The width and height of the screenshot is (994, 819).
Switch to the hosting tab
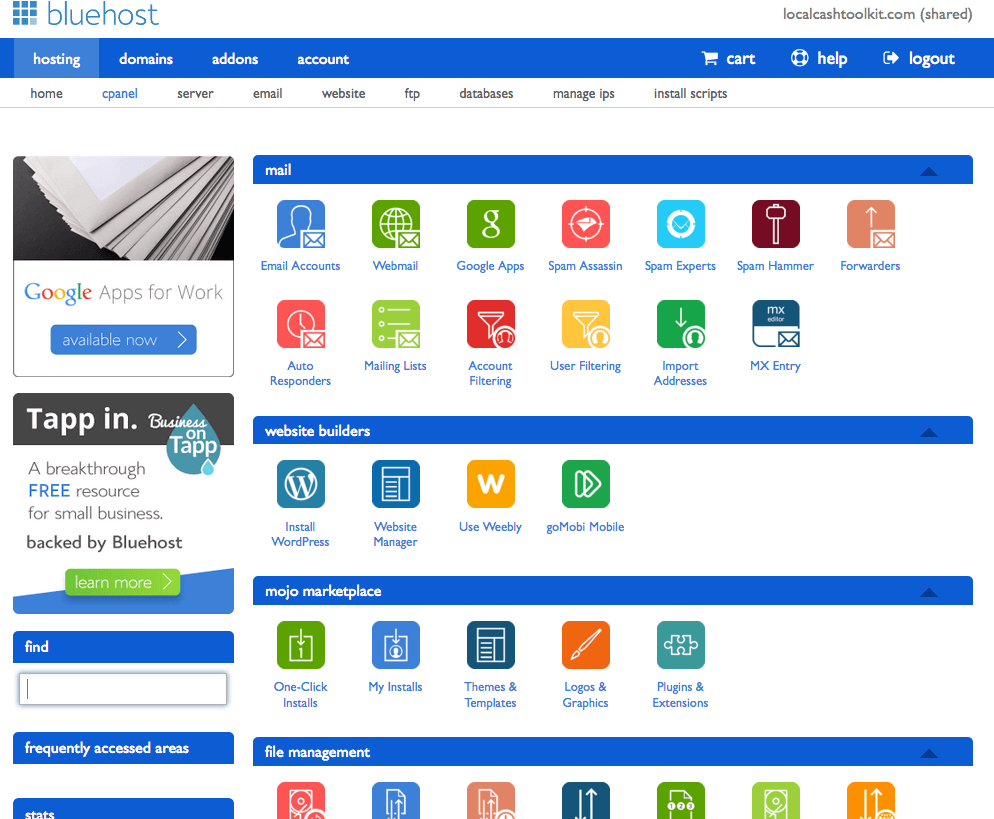pyautogui.click(x=56, y=59)
